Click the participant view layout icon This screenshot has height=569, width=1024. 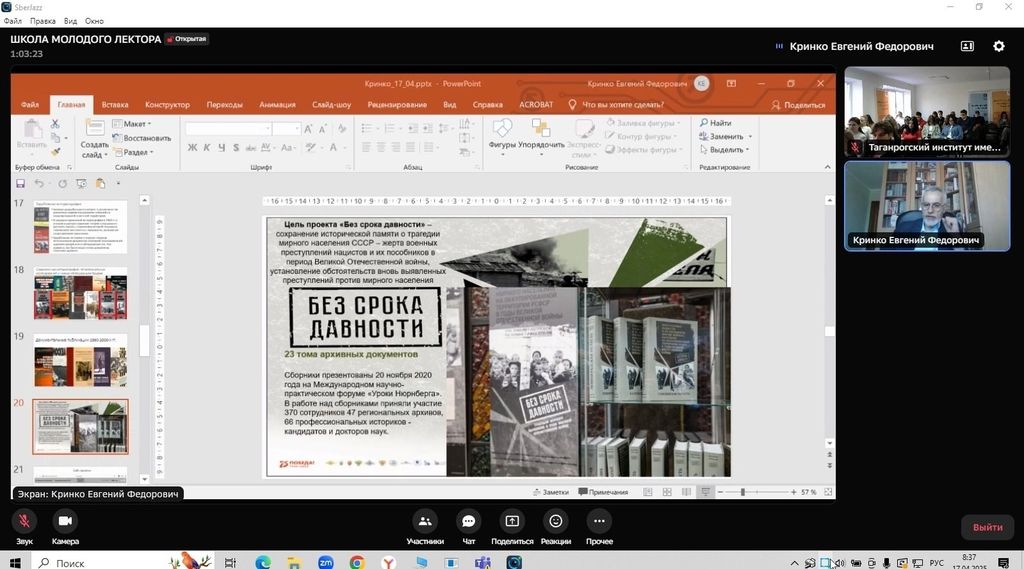click(967, 46)
